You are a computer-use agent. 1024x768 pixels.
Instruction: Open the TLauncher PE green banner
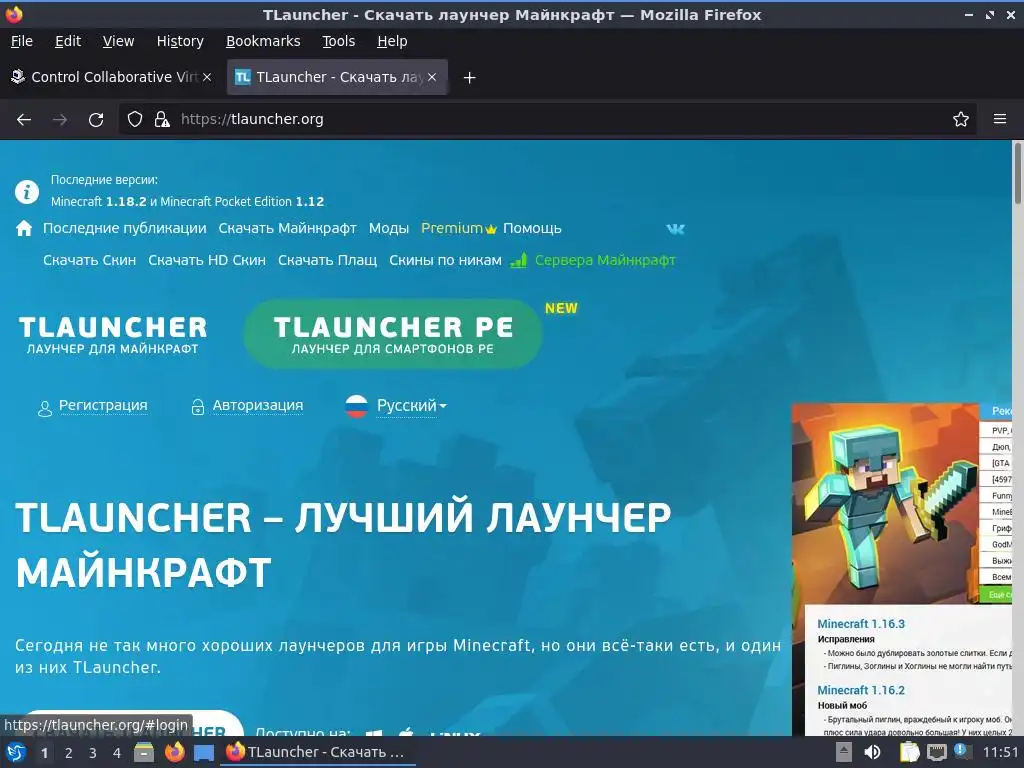click(x=393, y=334)
